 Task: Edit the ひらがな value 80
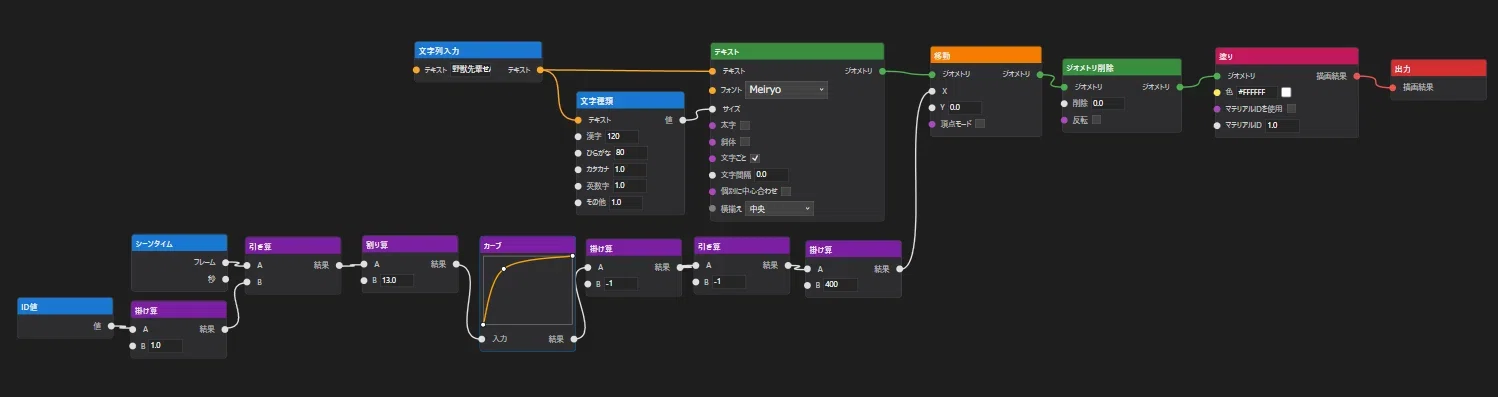630,153
